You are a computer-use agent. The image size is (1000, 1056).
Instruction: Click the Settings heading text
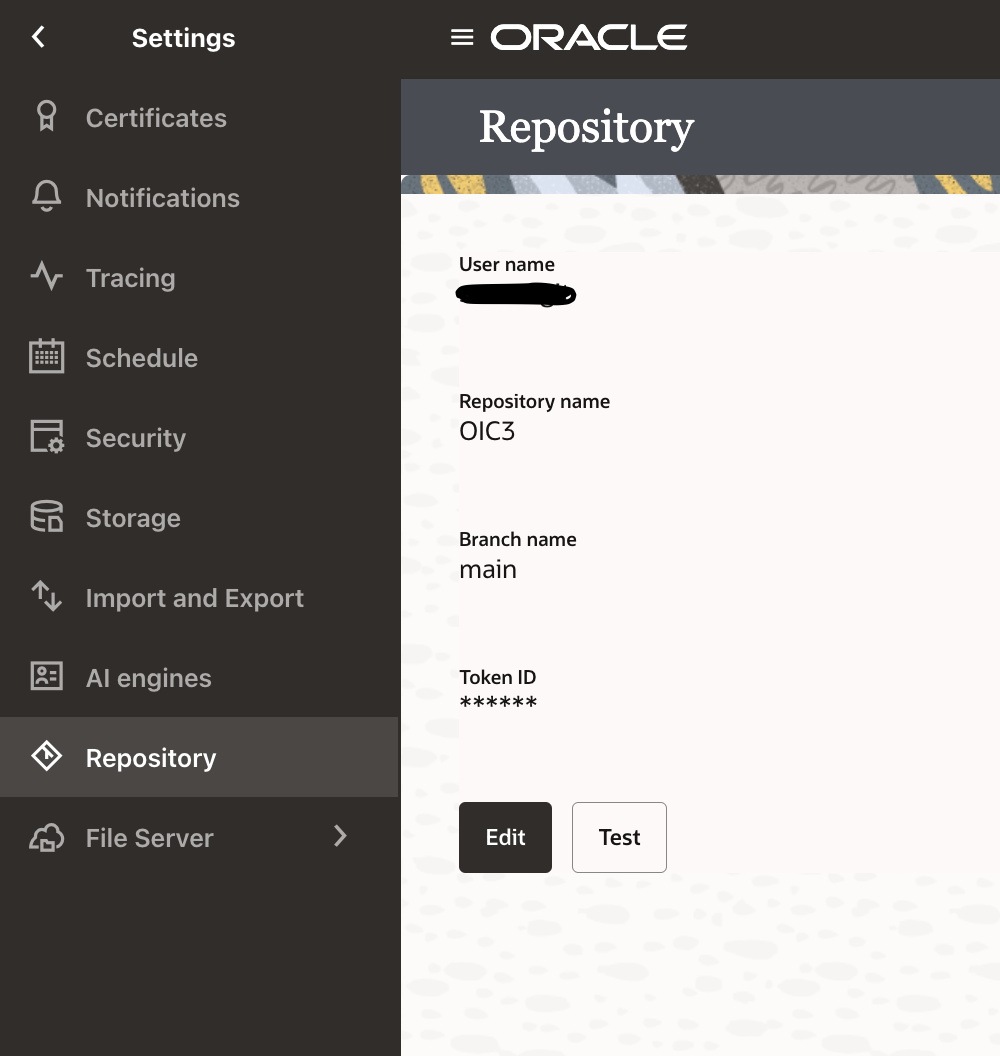click(x=183, y=38)
